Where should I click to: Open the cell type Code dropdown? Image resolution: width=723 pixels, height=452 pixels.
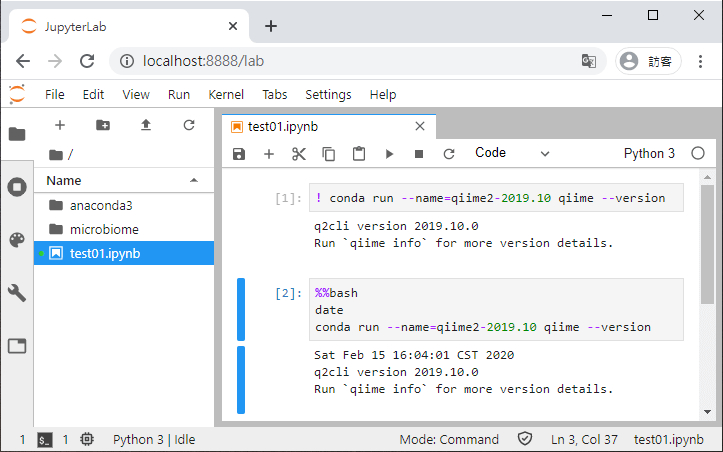[x=512, y=153]
